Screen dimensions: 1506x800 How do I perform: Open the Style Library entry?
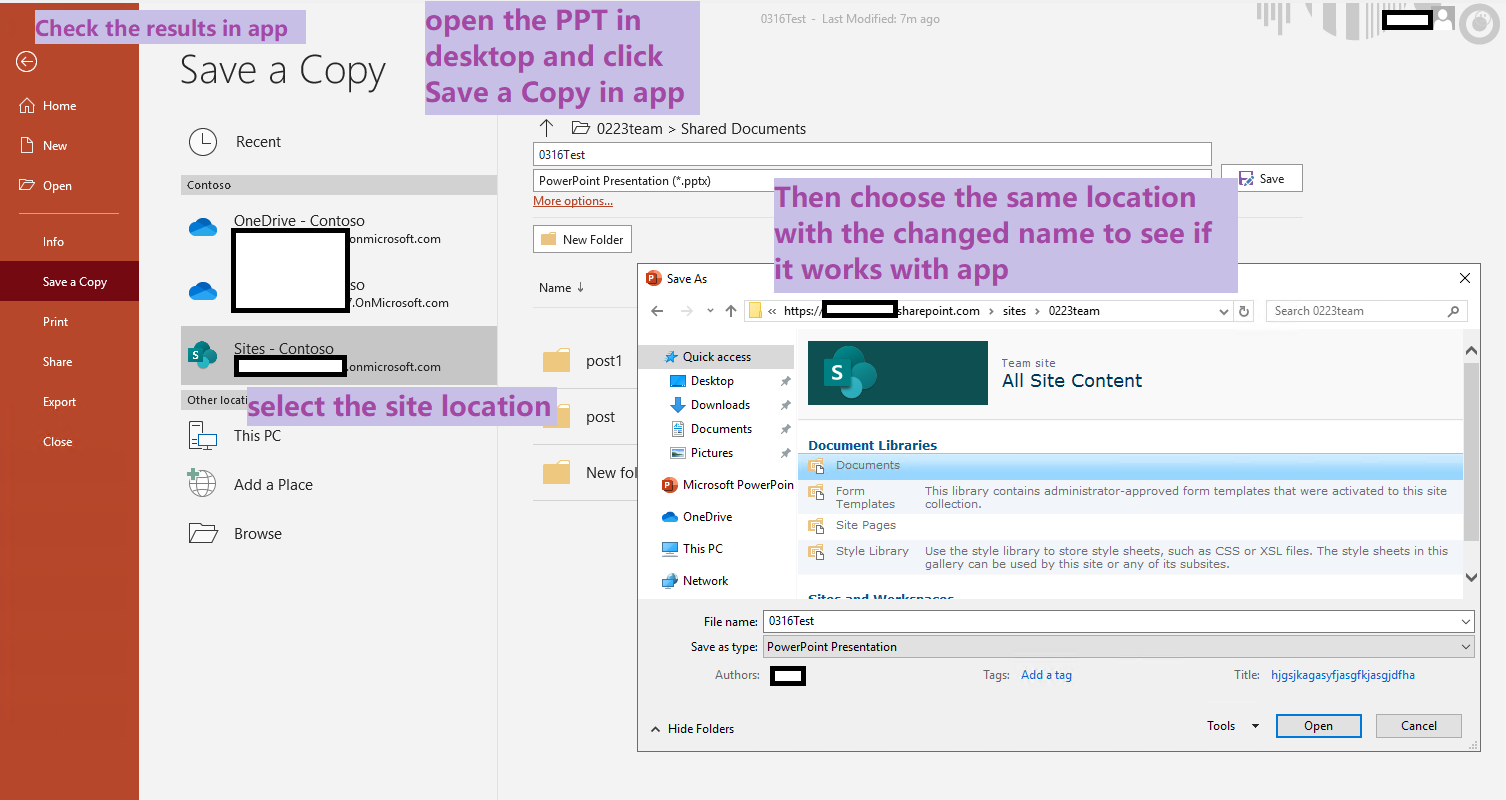(x=1130, y=557)
